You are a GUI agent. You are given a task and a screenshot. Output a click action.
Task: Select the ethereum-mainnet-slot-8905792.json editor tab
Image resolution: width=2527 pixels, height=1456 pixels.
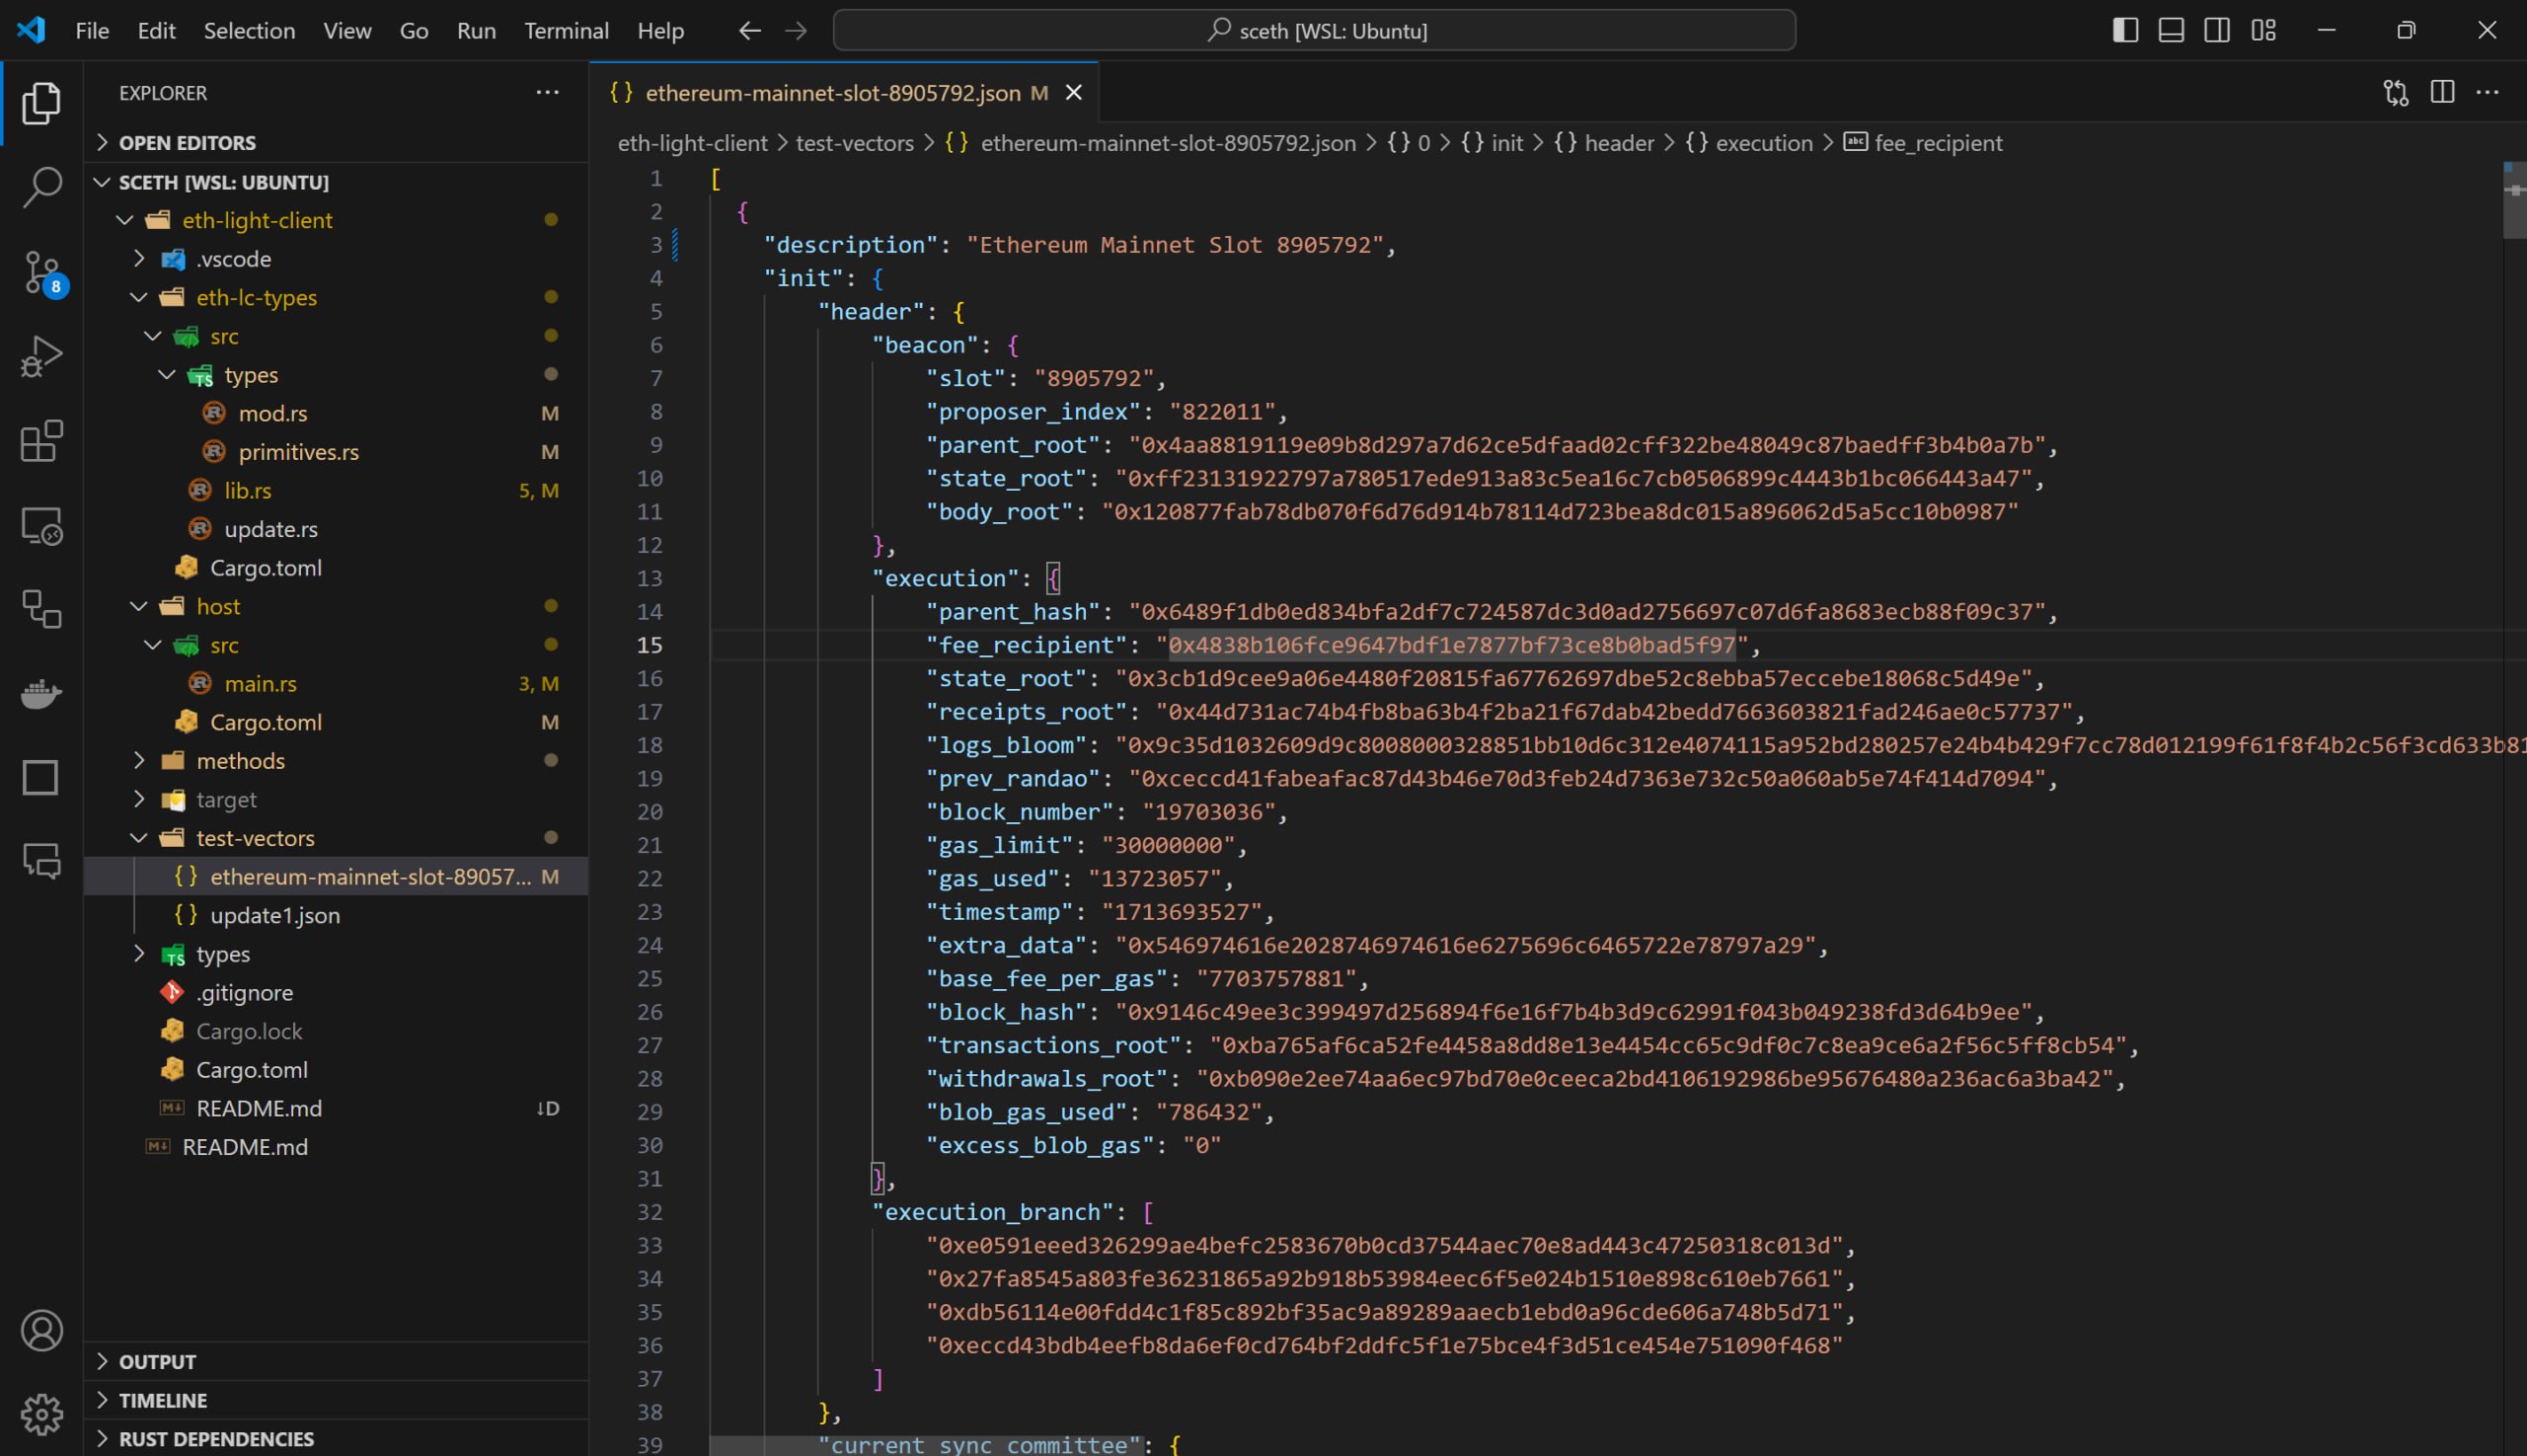(845, 93)
